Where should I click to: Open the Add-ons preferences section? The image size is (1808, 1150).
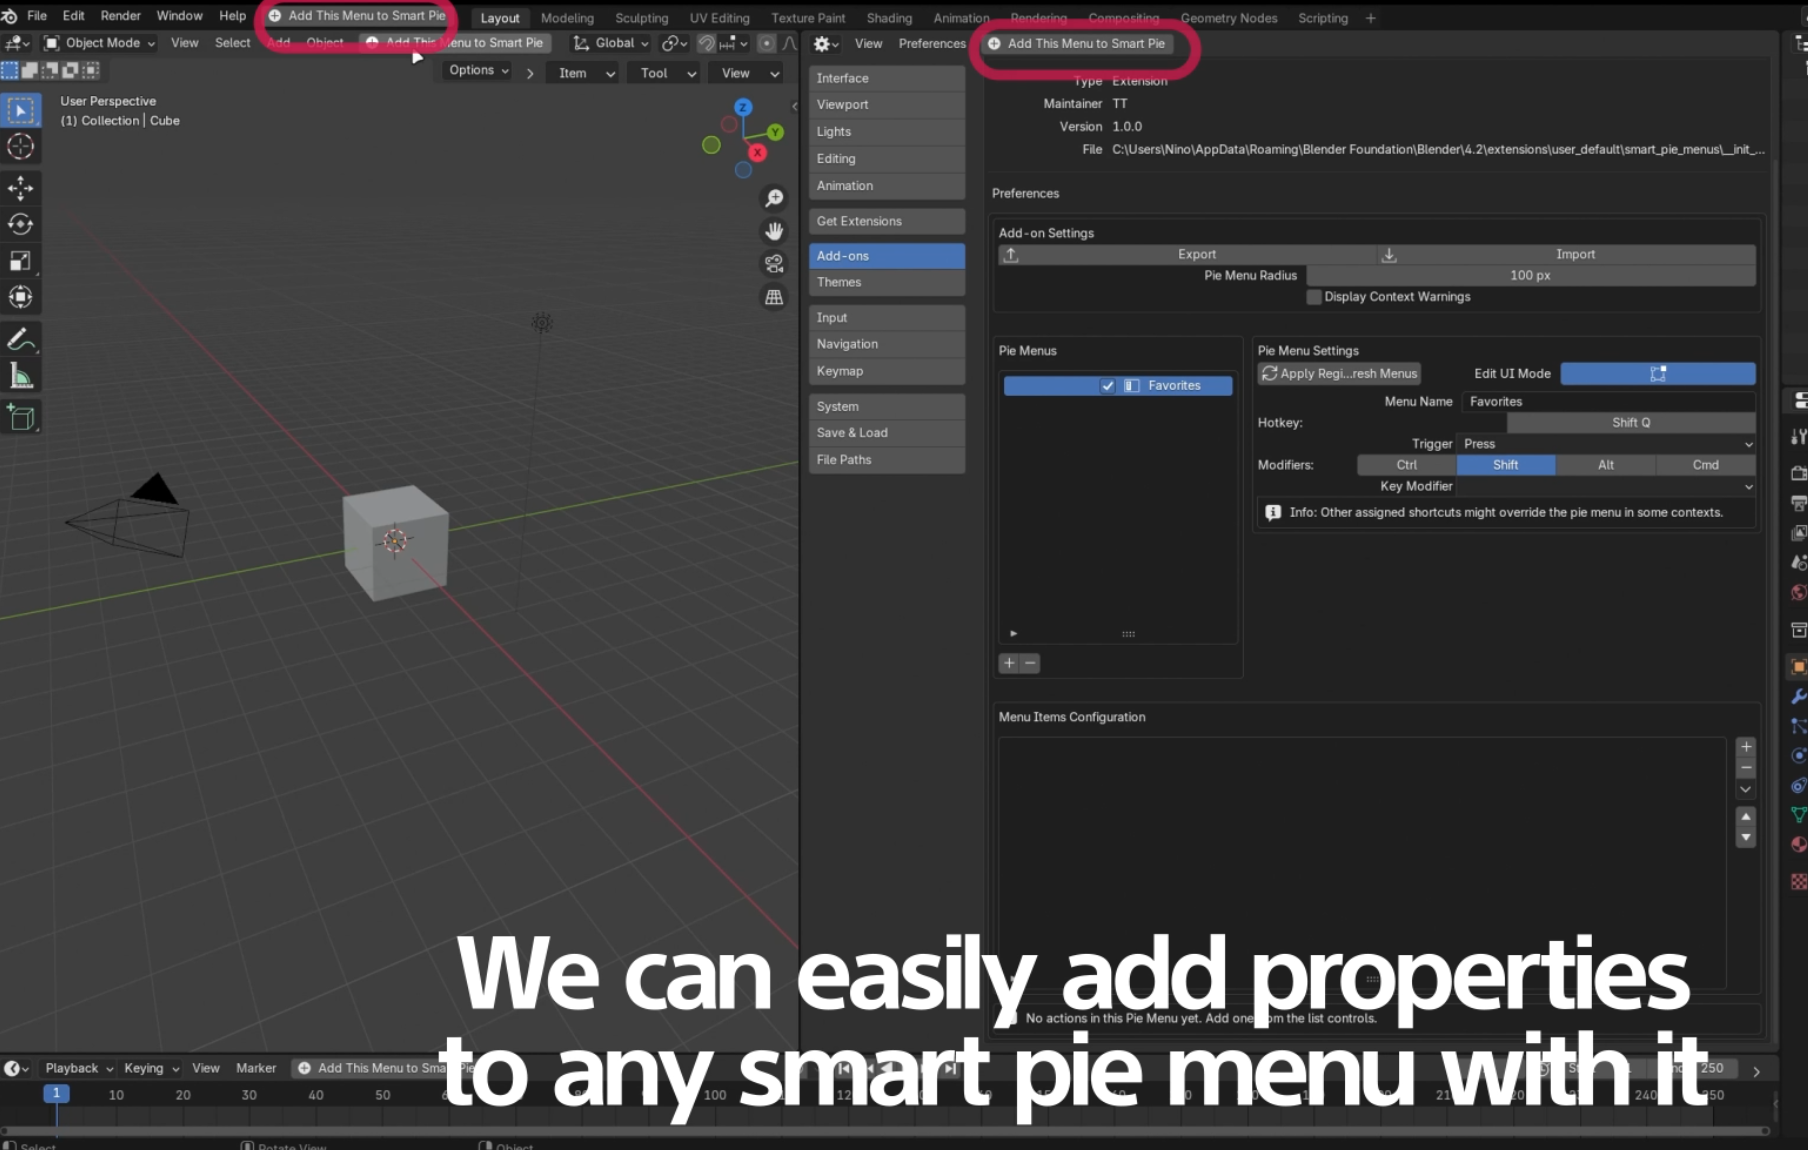(887, 256)
